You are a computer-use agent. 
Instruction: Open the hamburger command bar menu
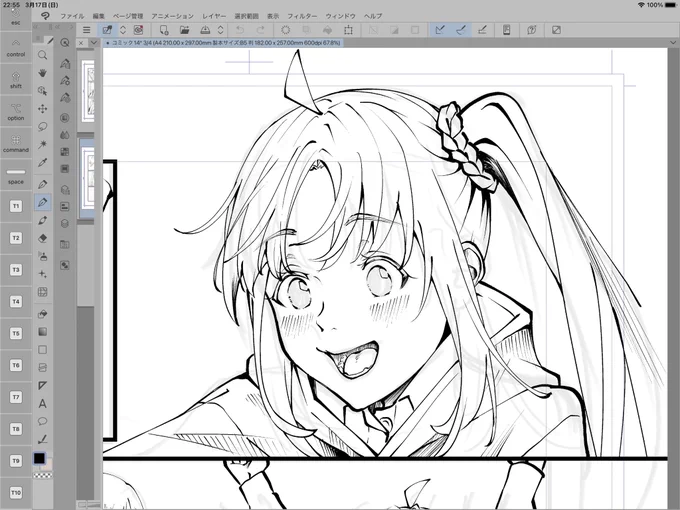pos(87,30)
